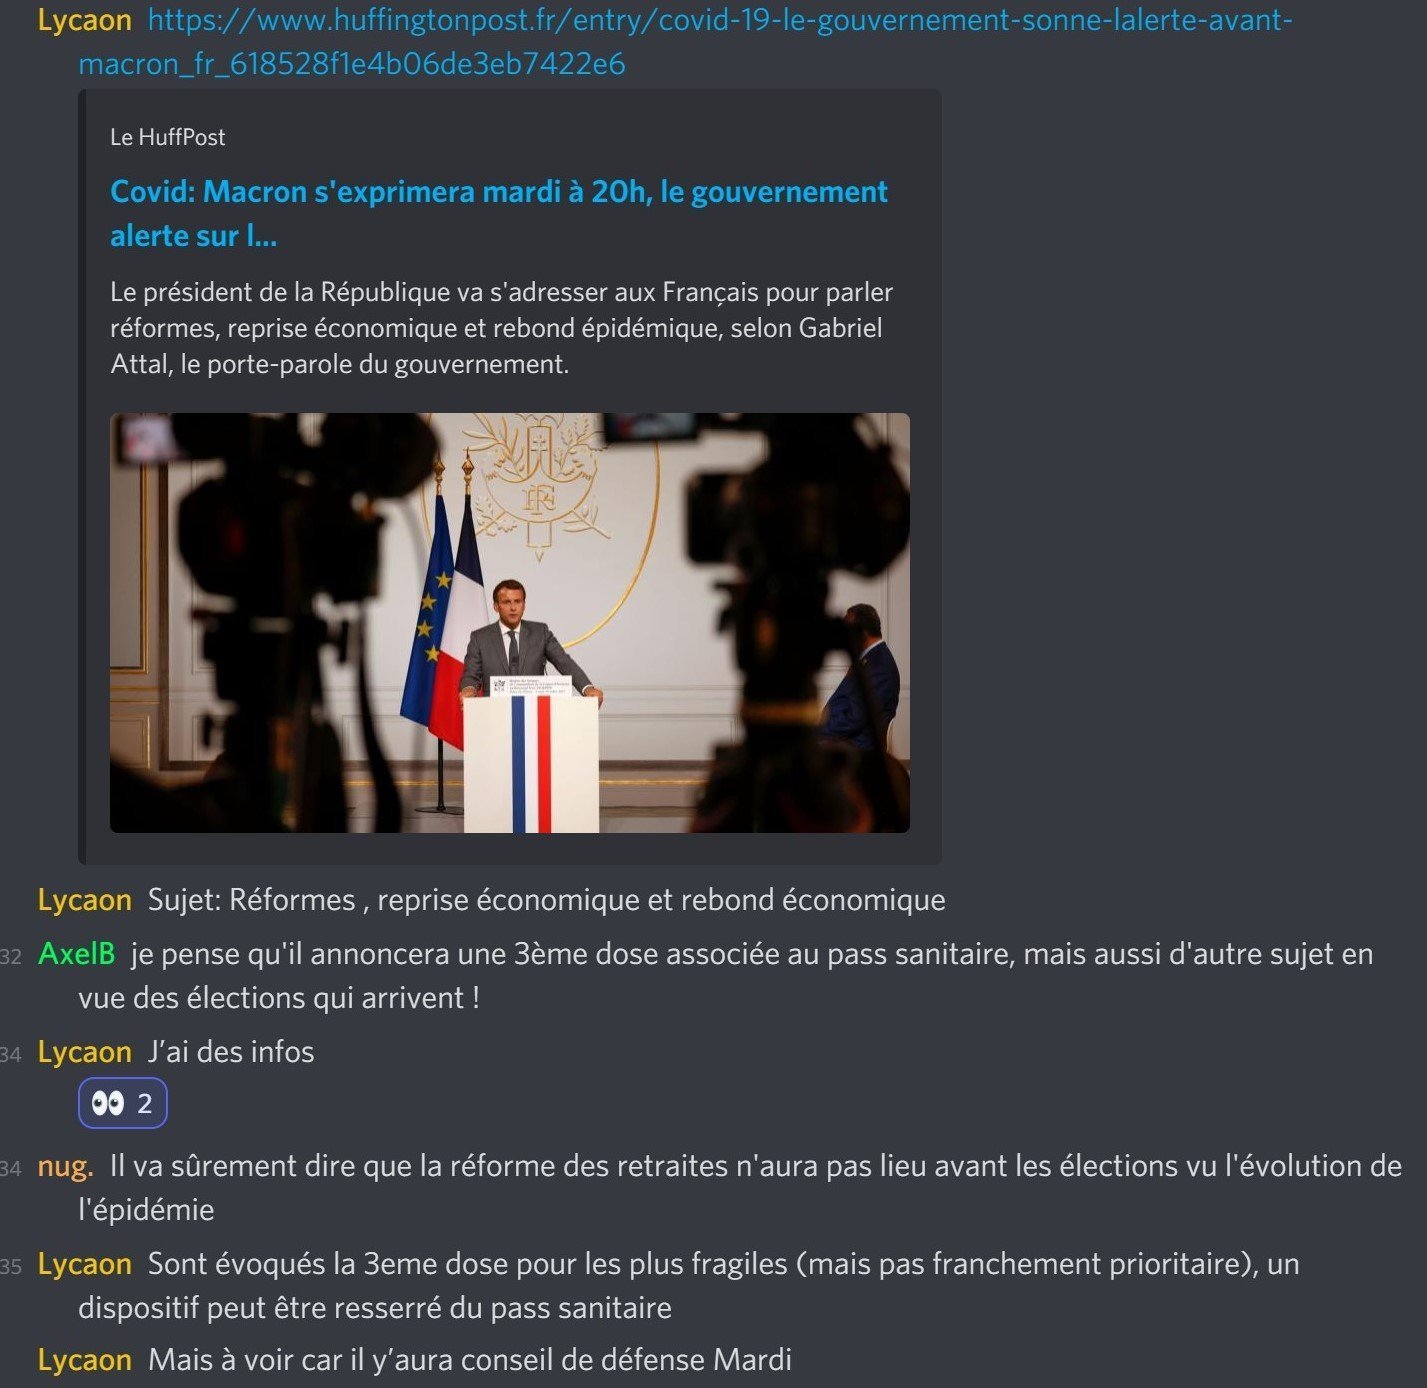Screen dimensions: 1427x1388
Task: Click the message 'Mais à voir car il y'aura conseil'
Action: pos(470,1360)
